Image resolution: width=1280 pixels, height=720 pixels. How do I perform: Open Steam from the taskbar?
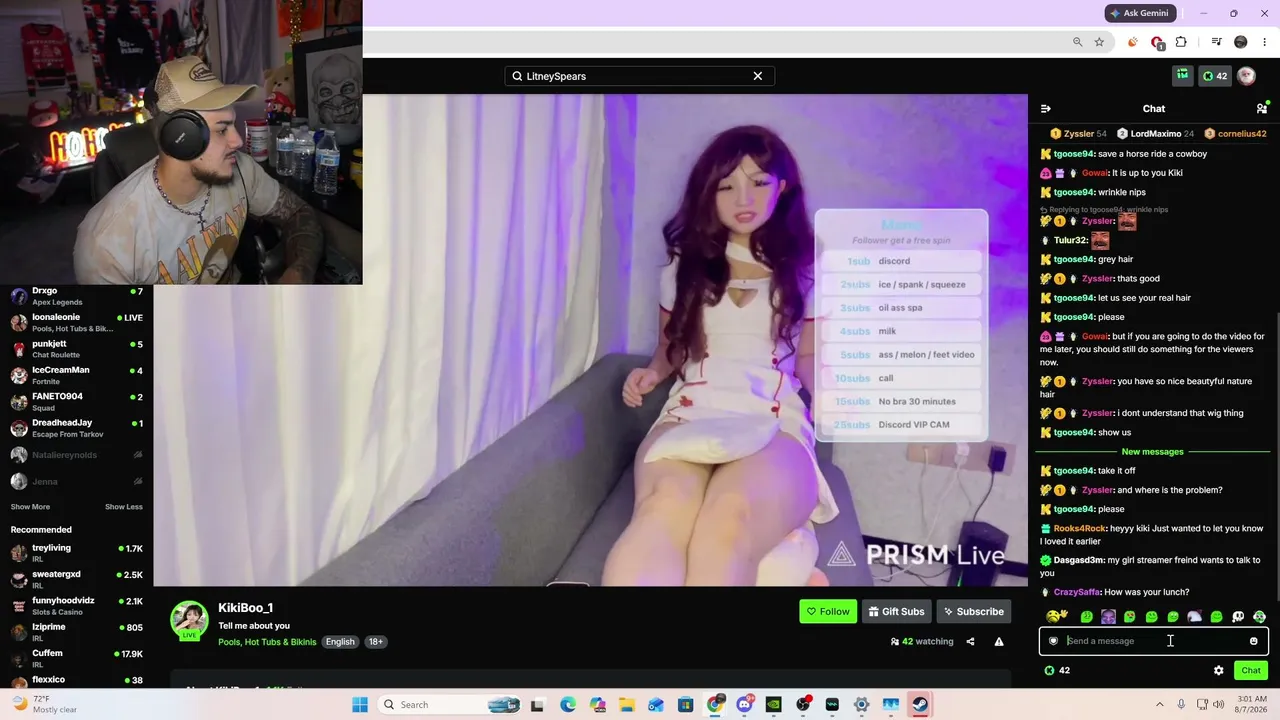click(x=920, y=705)
